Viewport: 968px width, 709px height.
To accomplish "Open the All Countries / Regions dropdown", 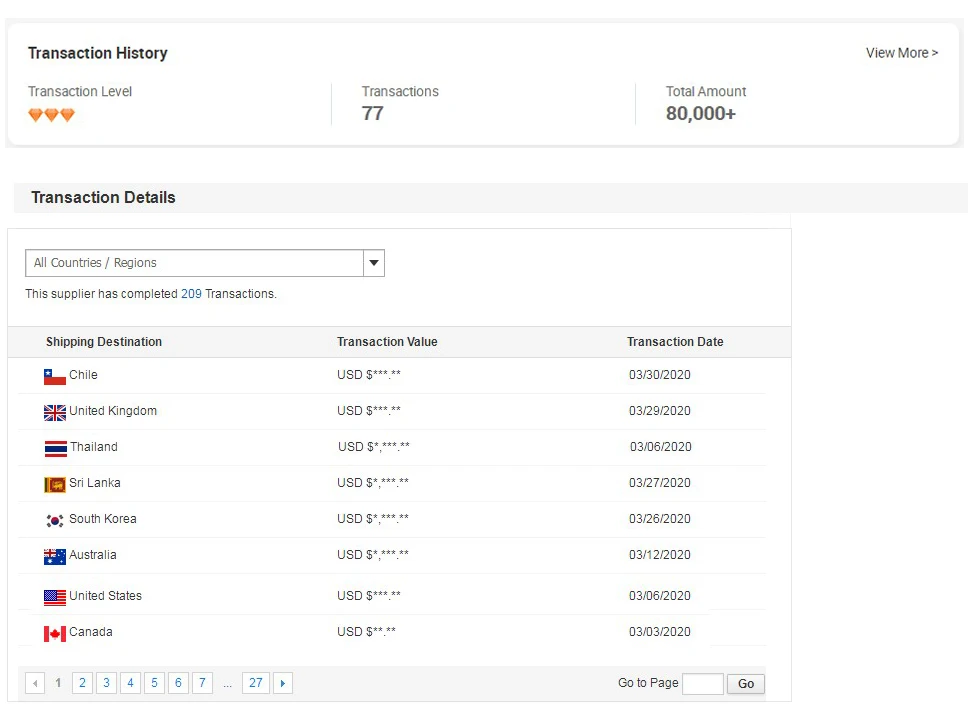I will (x=195, y=263).
